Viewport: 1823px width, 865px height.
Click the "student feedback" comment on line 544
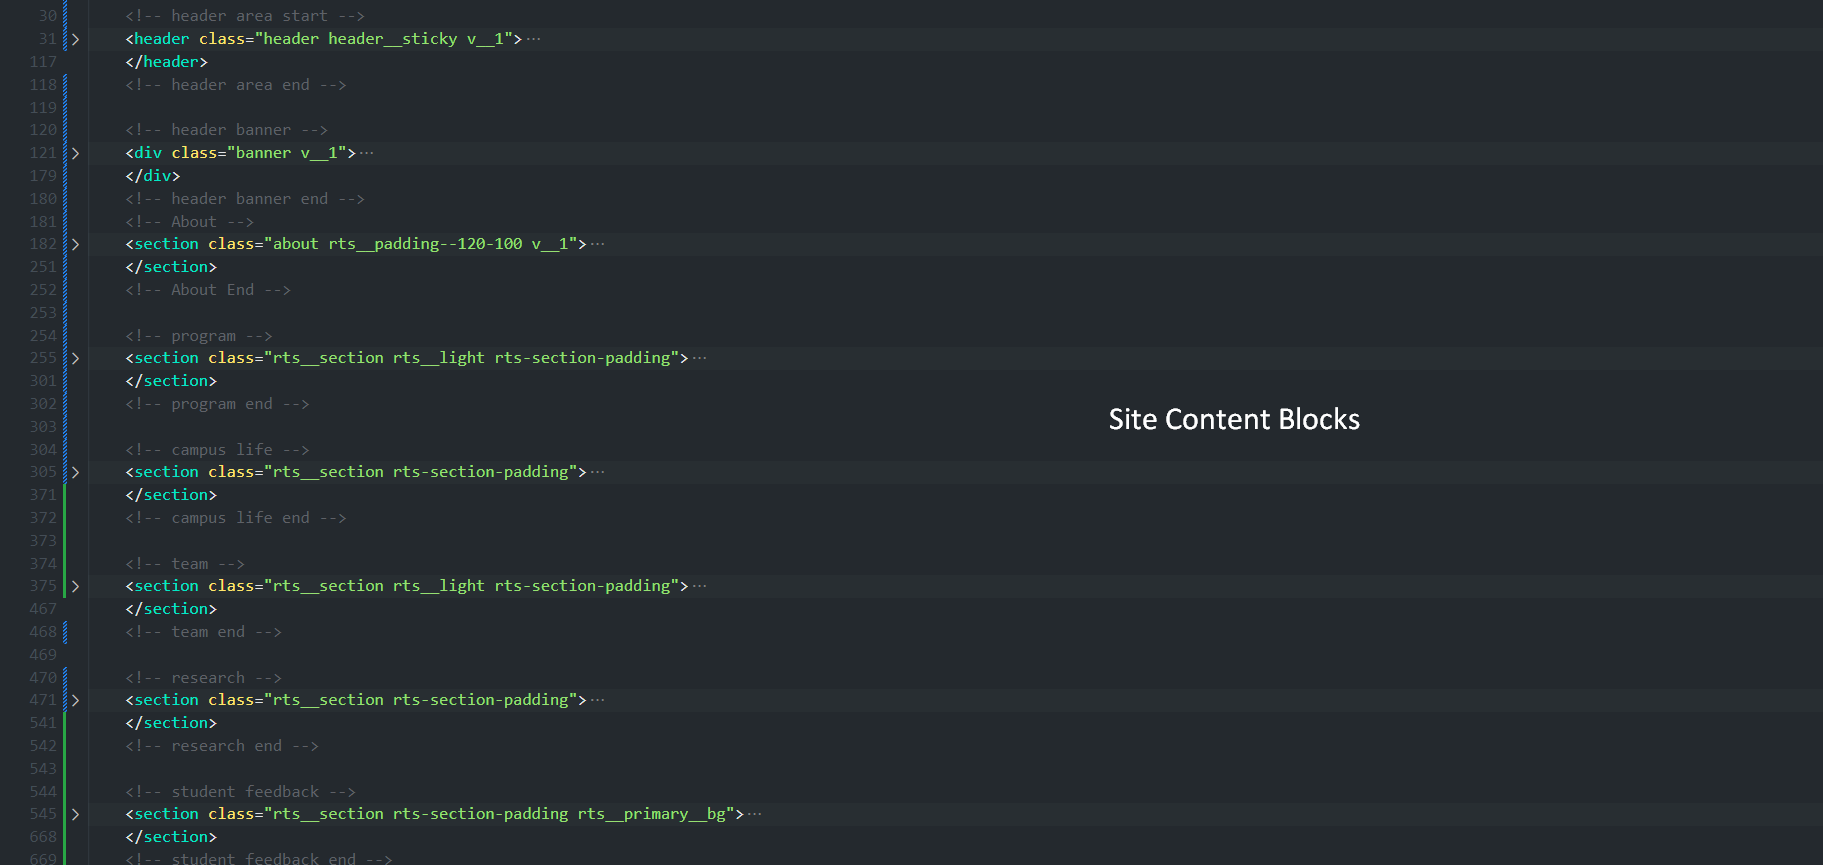coord(241,792)
